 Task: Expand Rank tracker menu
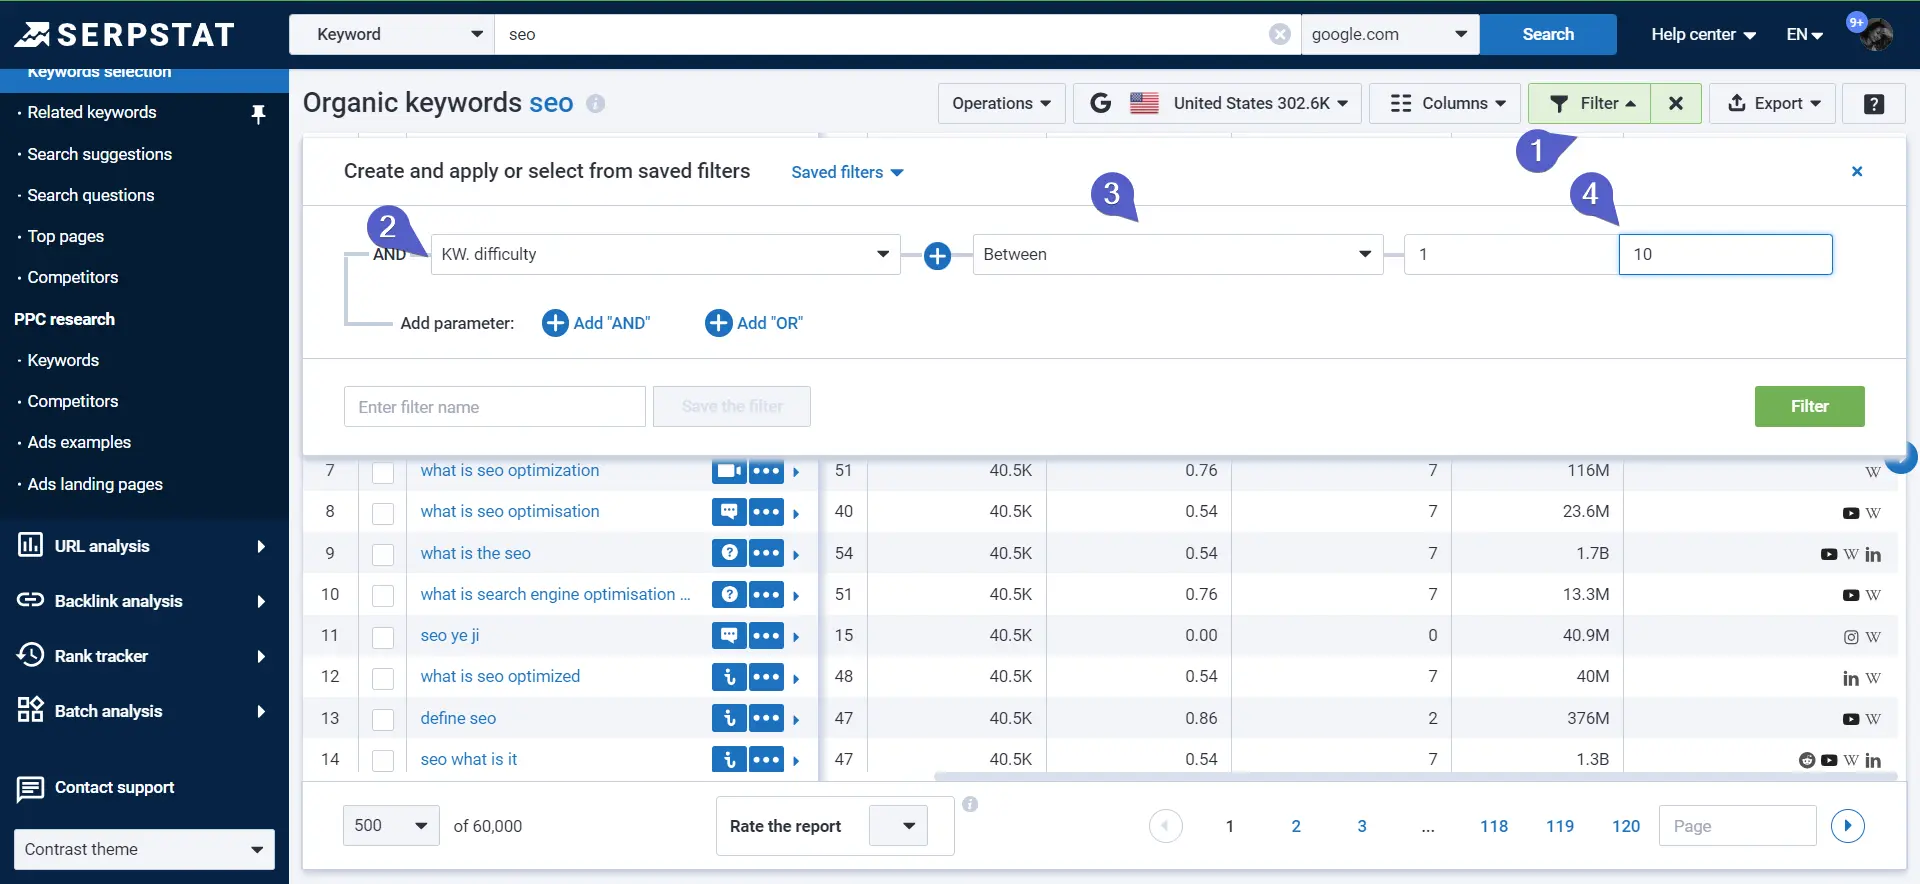144,656
